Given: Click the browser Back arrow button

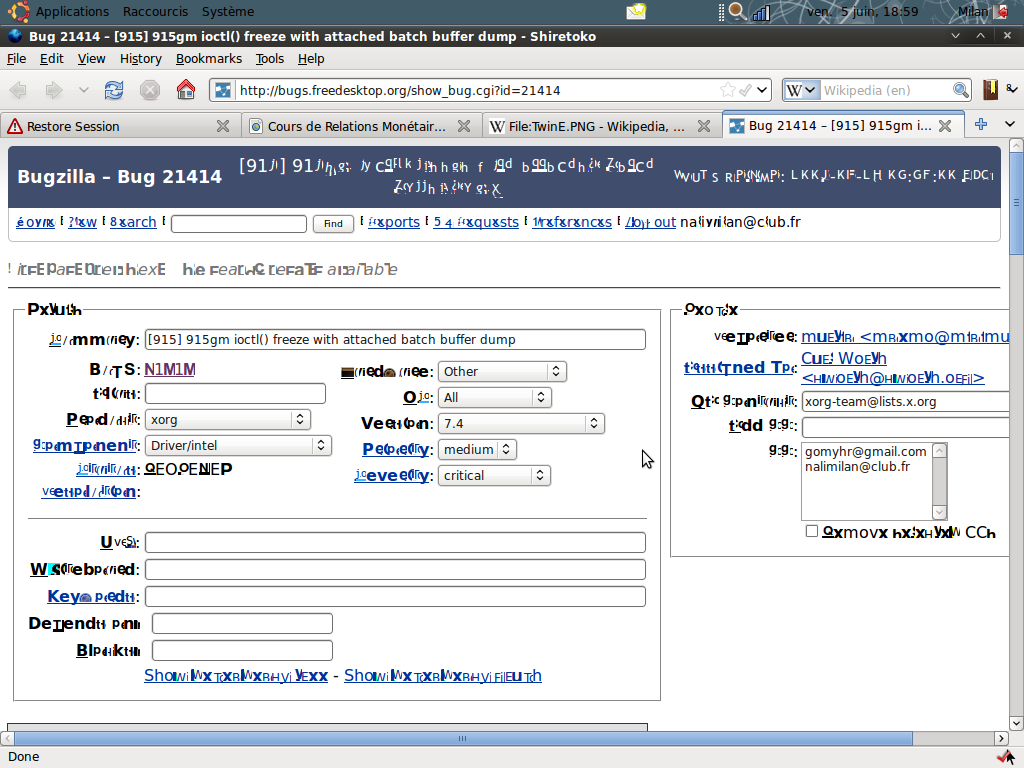Looking at the screenshot, I should coord(19,90).
